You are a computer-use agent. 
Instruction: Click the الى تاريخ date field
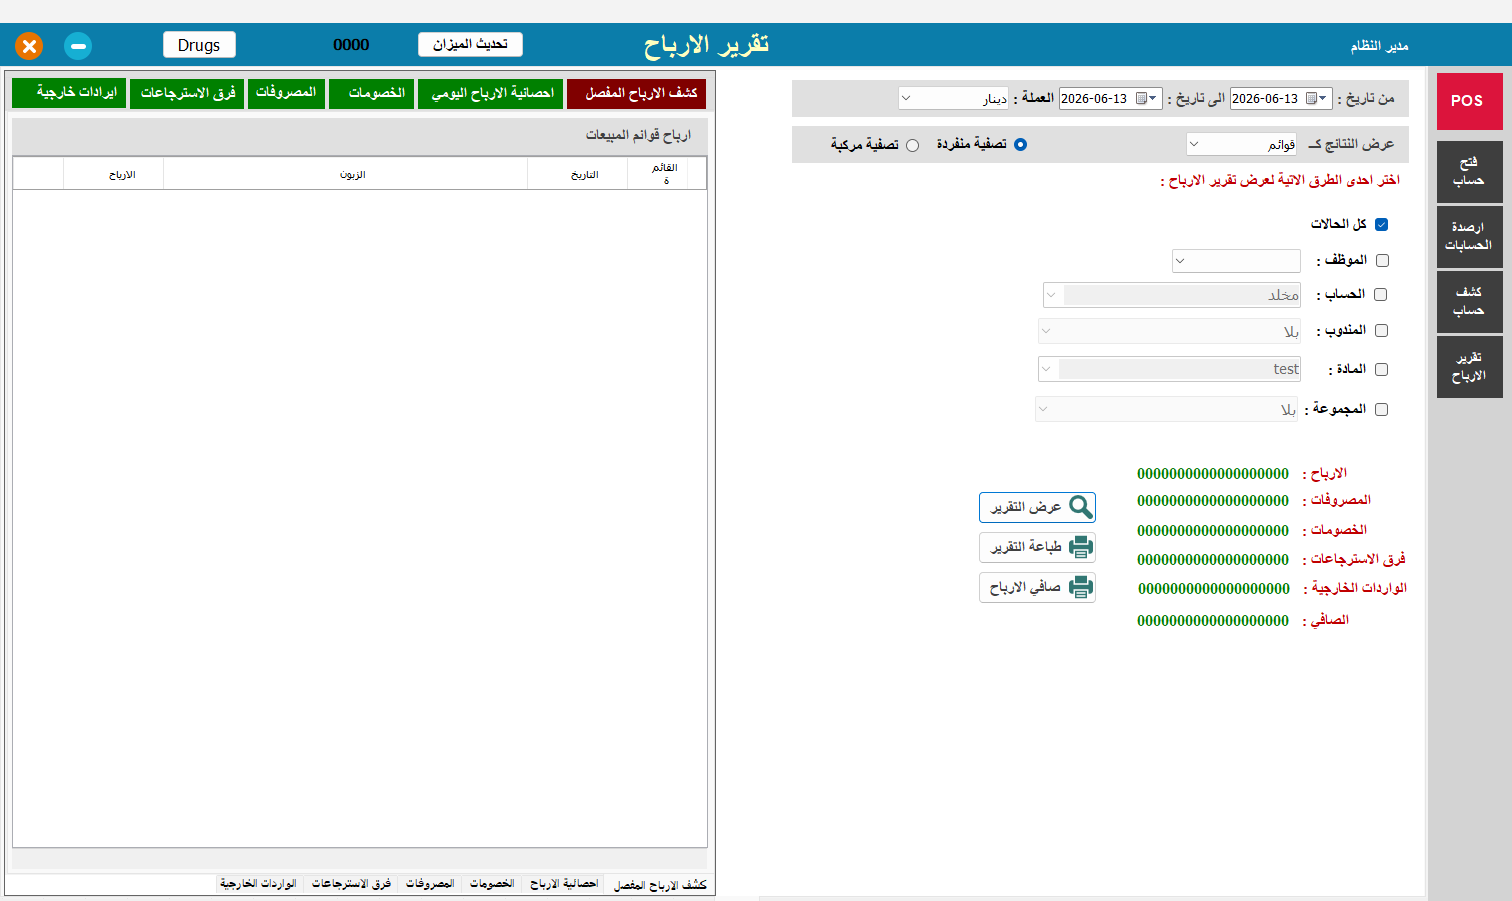coord(1110,98)
